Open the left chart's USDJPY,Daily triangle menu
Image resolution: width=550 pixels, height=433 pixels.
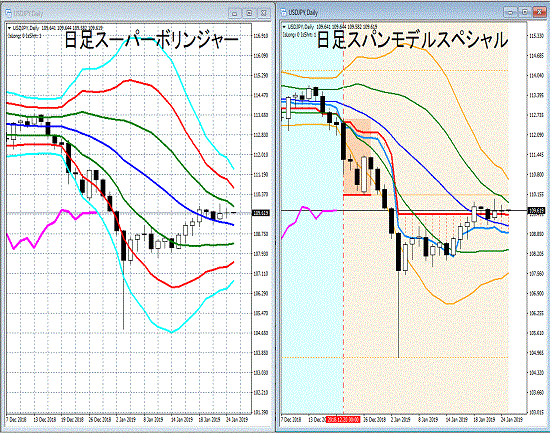(x=9, y=28)
